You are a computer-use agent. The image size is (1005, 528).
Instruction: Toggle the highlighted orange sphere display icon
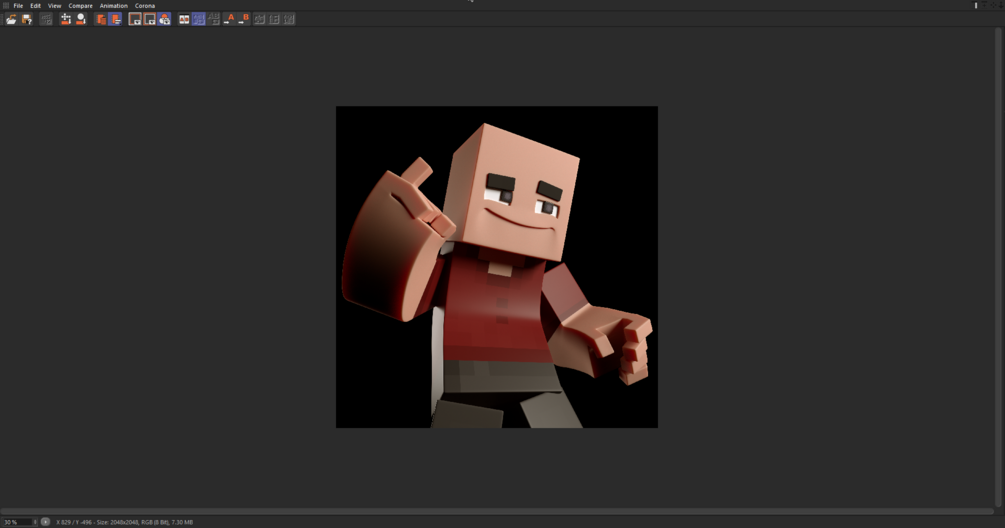point(164,19)
